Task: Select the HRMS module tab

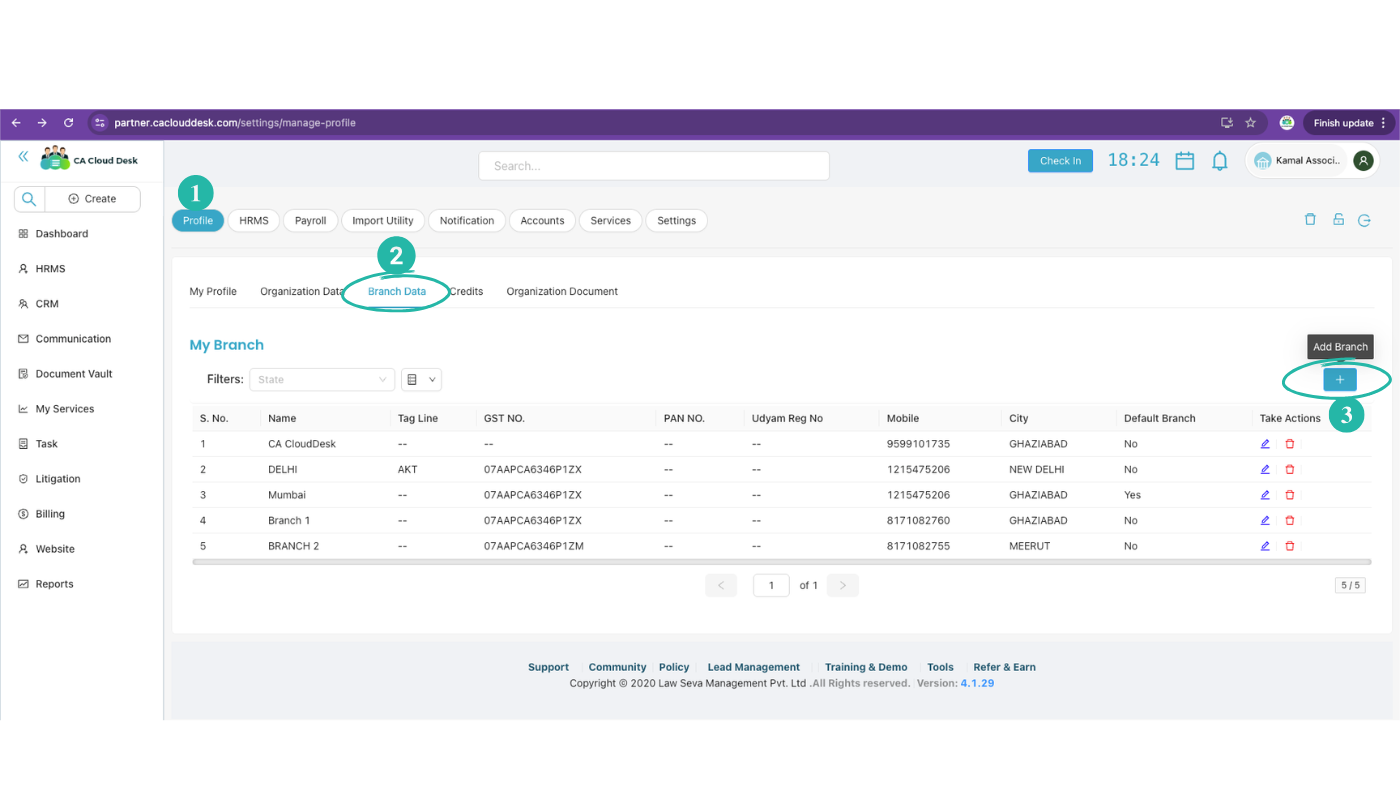Action: 253,220
